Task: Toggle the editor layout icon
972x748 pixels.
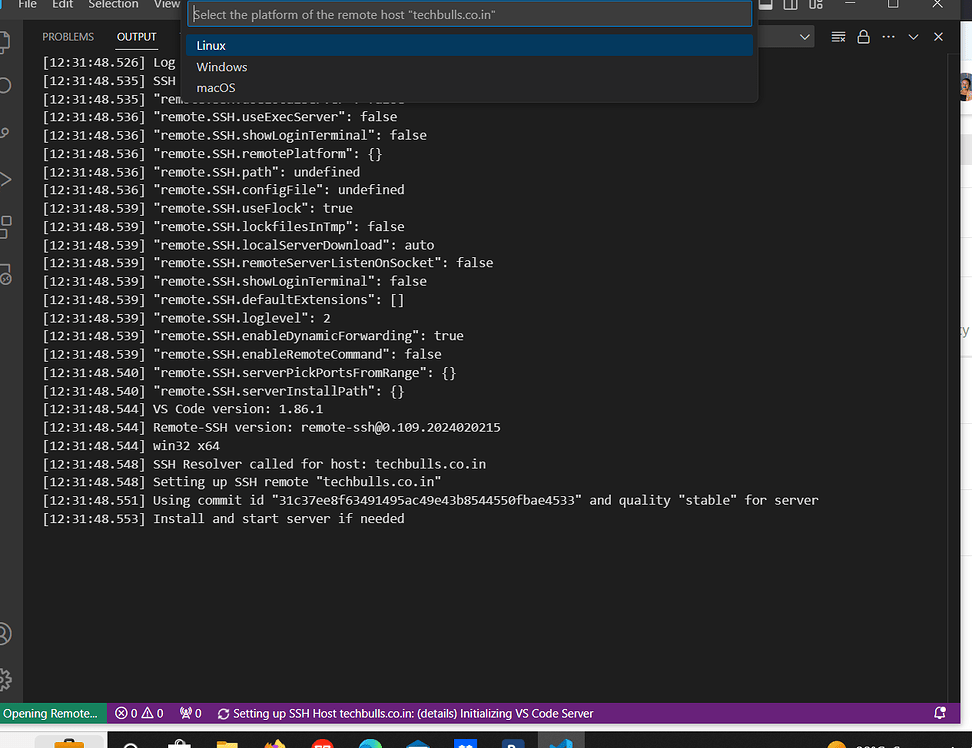Action: click(789, 5)
